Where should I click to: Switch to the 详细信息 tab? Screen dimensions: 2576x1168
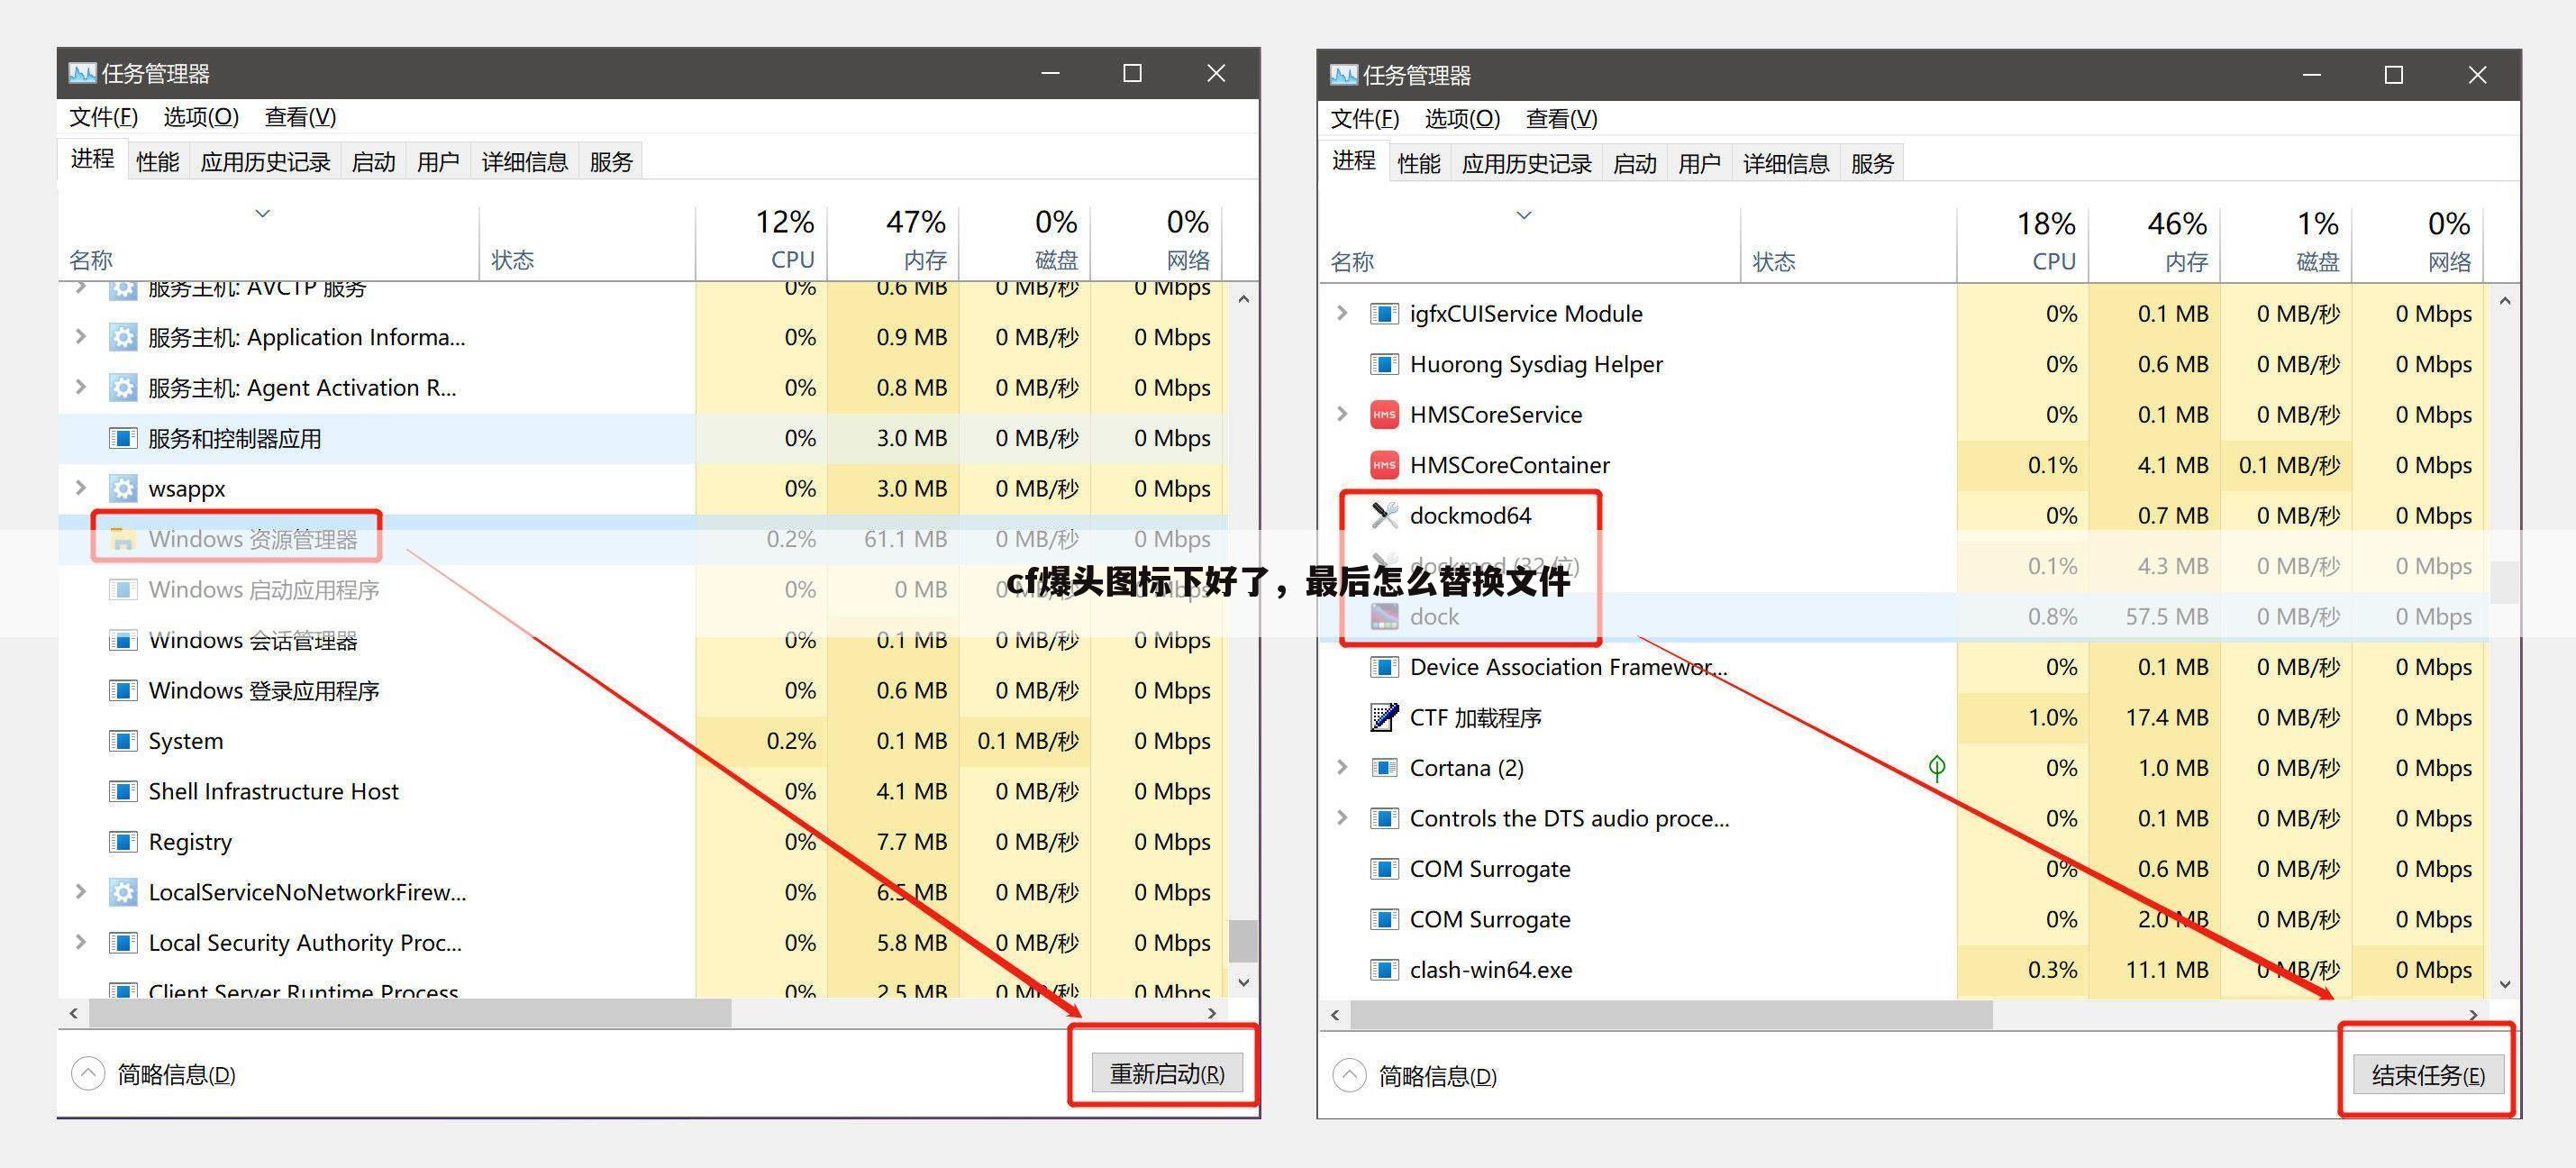[524, 160]
